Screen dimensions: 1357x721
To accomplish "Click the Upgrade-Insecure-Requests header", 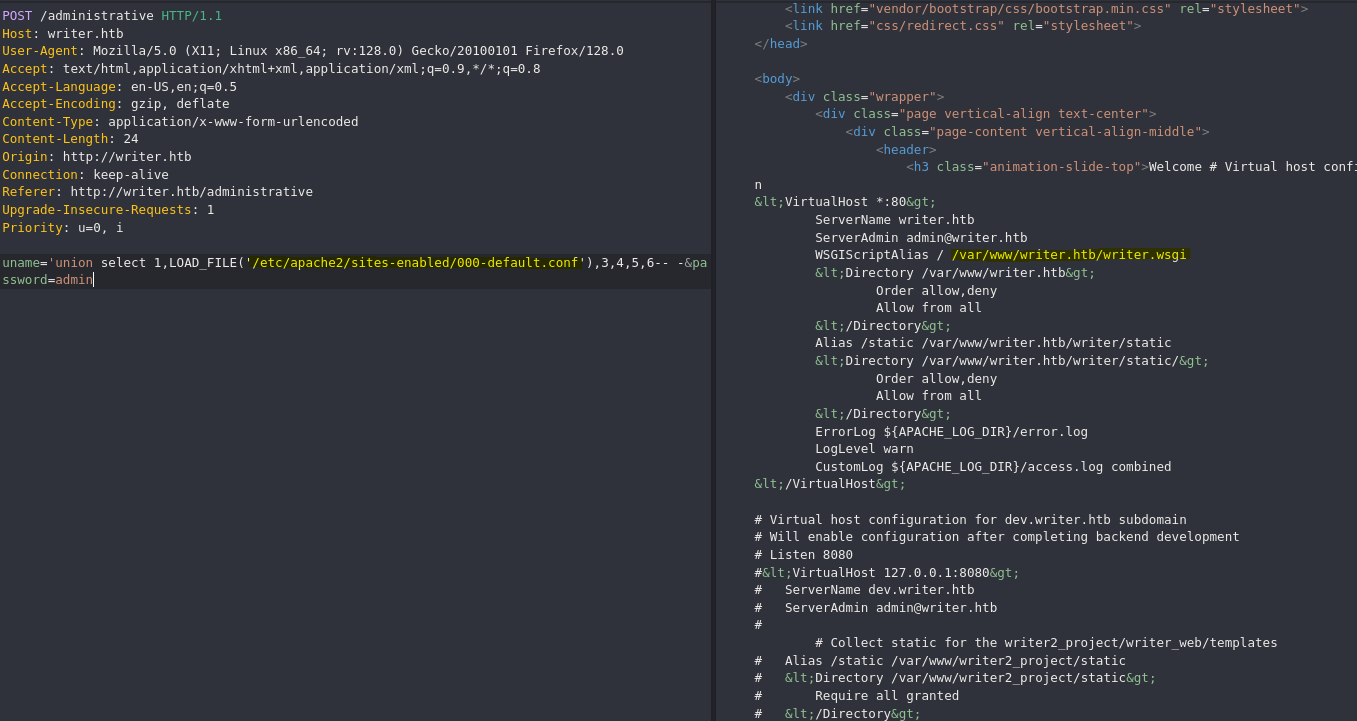I will (x=108, y=210).
